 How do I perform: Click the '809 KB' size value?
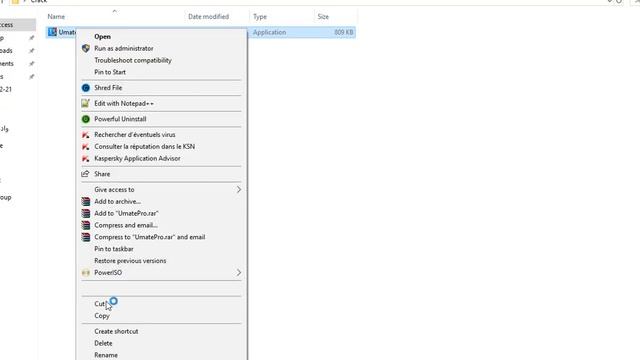coord(344,32)
